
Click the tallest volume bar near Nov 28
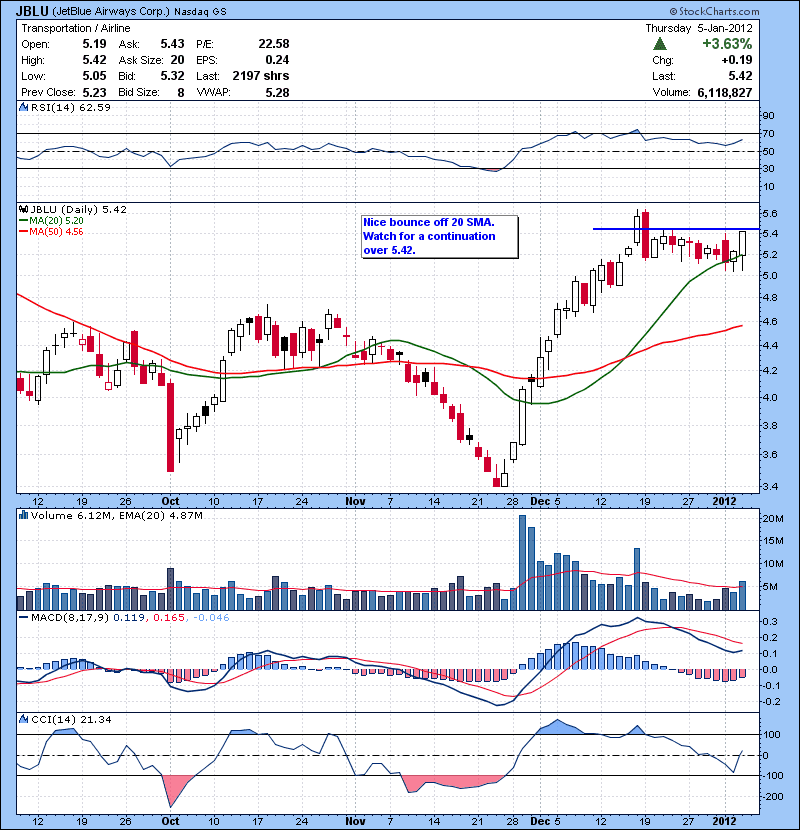tap(523, 563)
